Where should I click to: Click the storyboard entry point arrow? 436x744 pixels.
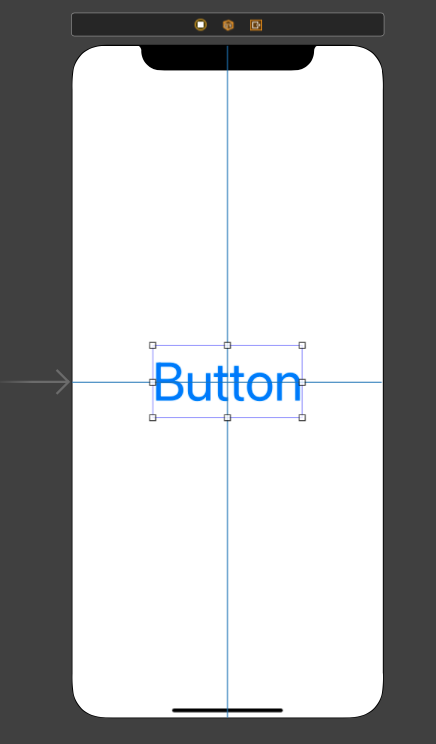[x=36, y=382]
